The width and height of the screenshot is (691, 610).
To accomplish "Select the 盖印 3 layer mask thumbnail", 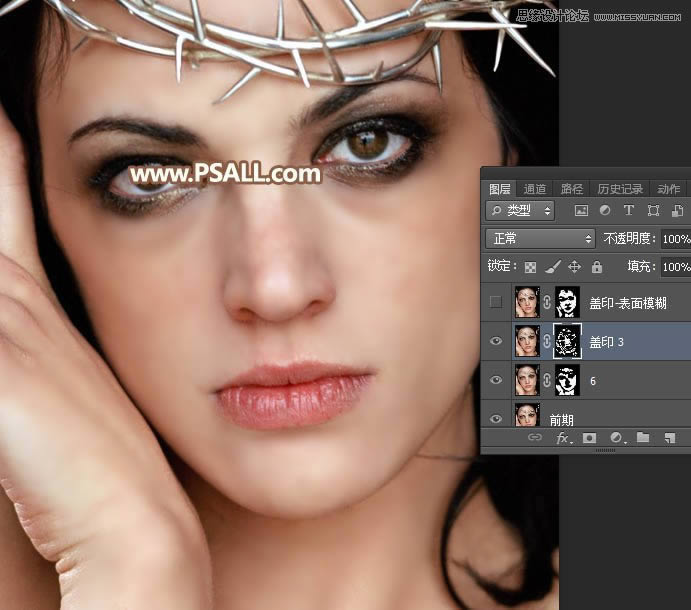I will [x=567, y=341].
